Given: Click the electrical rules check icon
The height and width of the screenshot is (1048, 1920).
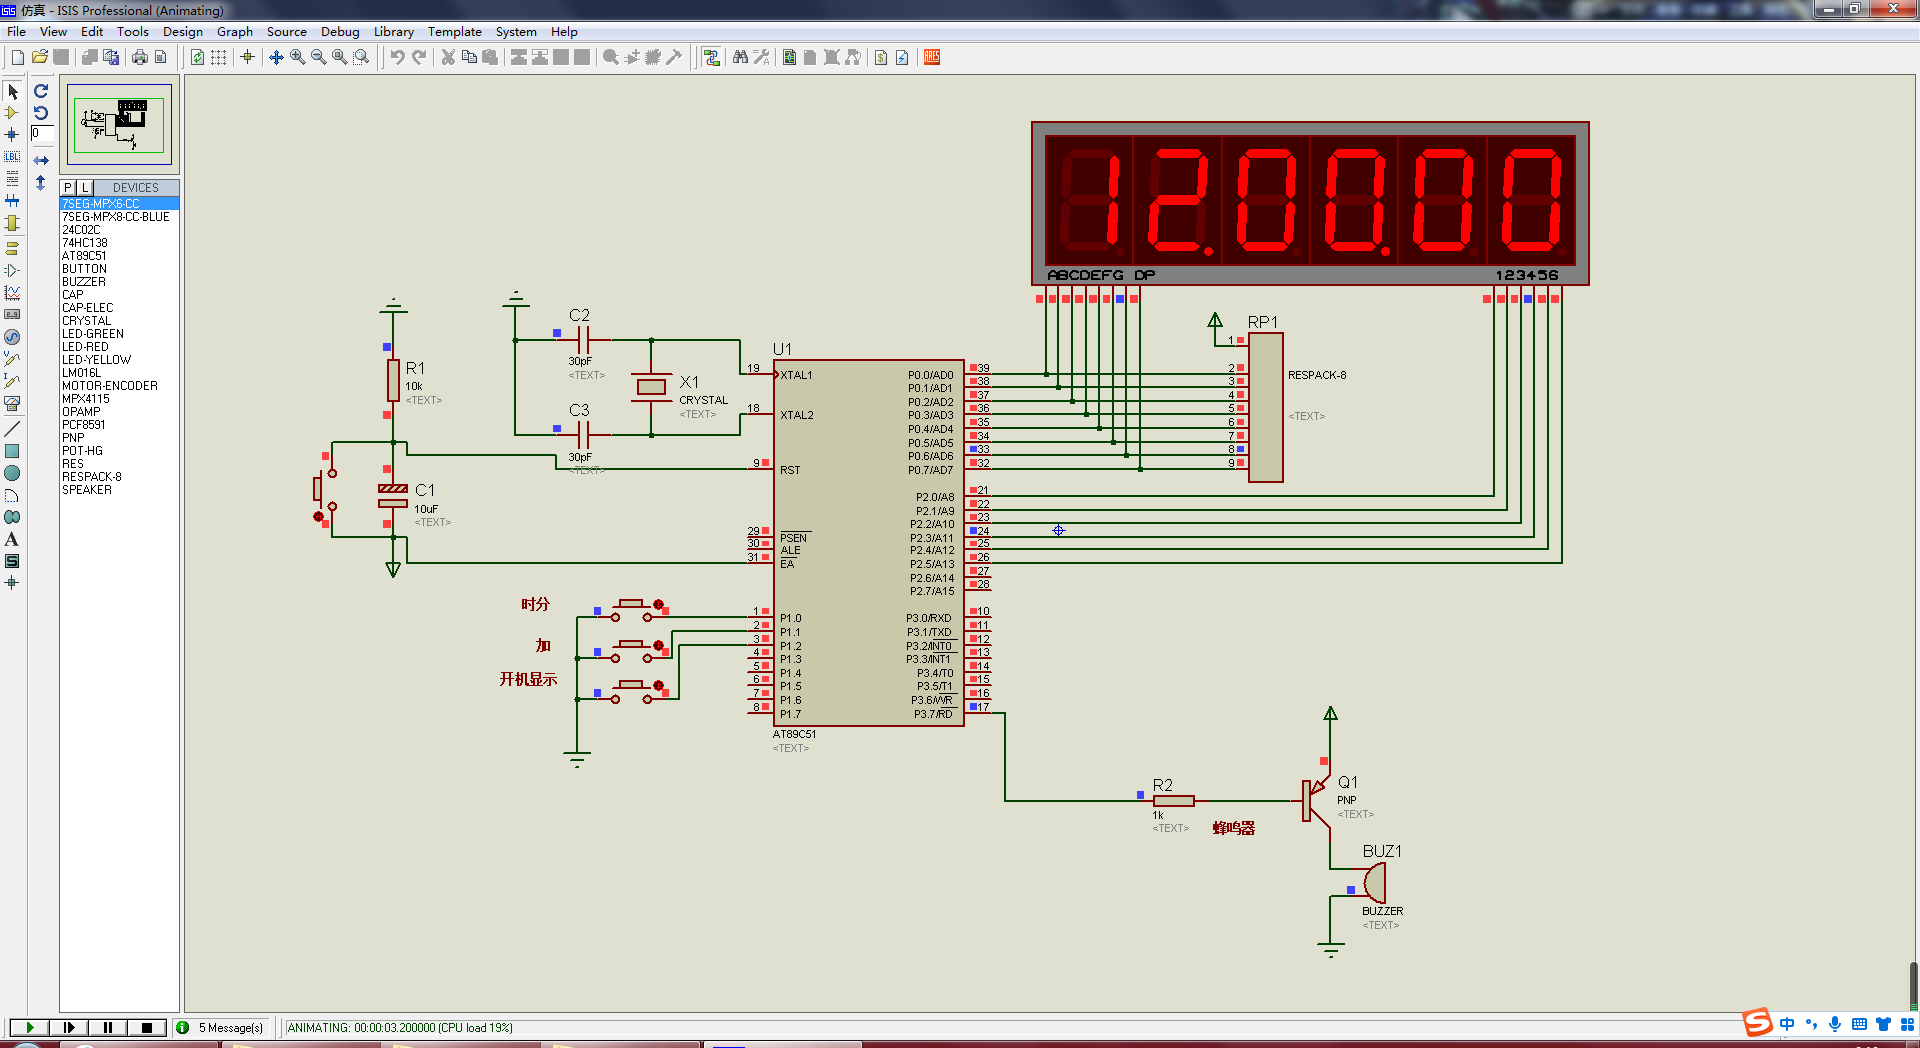Looking at the screenshot, I should pyautogui.click(x=902, y=57).
